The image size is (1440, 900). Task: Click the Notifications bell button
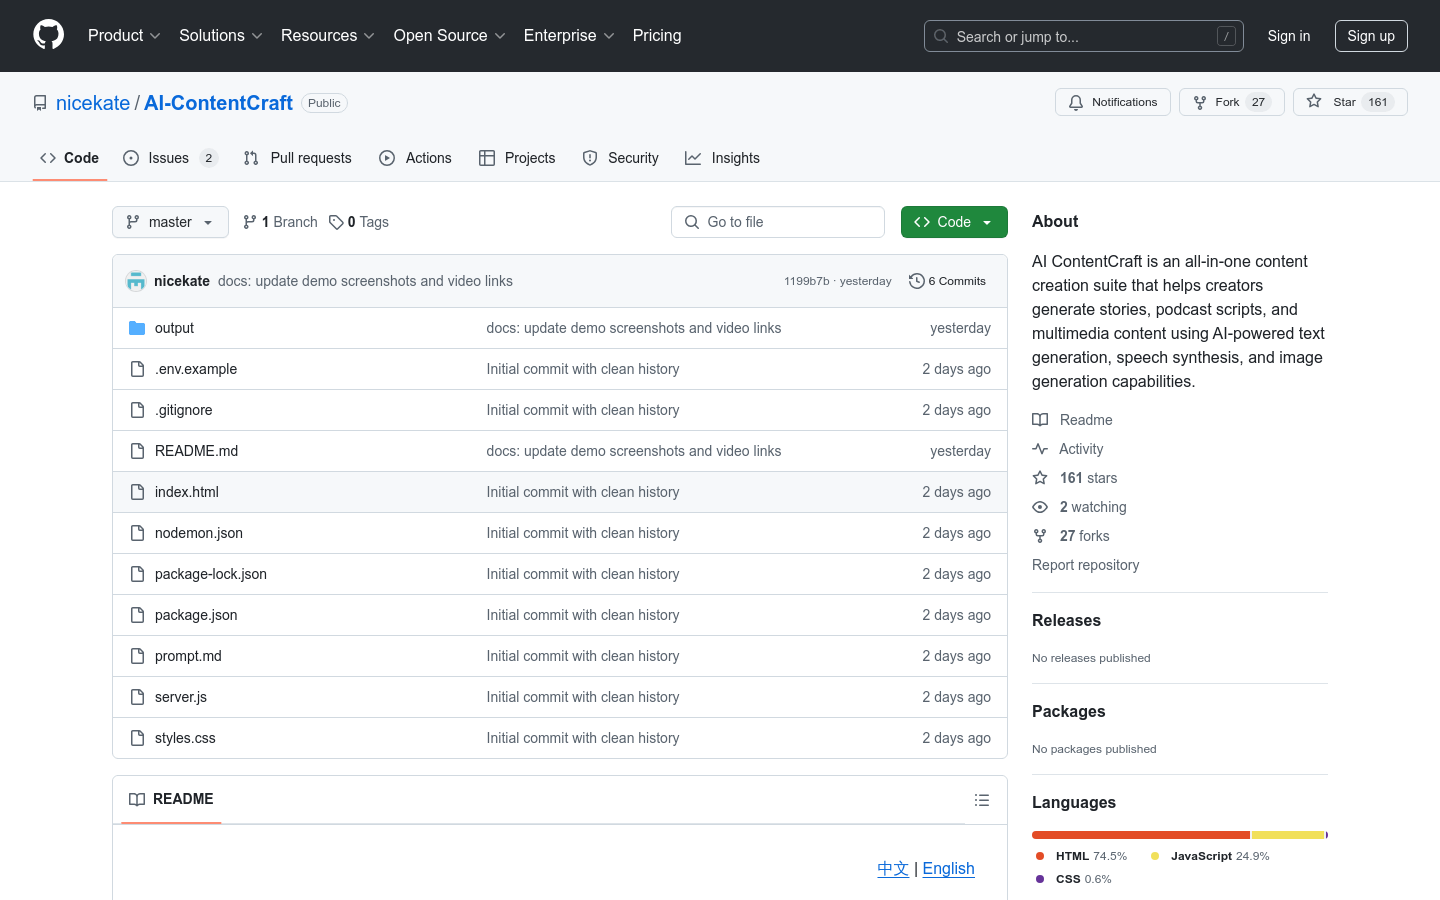click(x=1112, y=102)
